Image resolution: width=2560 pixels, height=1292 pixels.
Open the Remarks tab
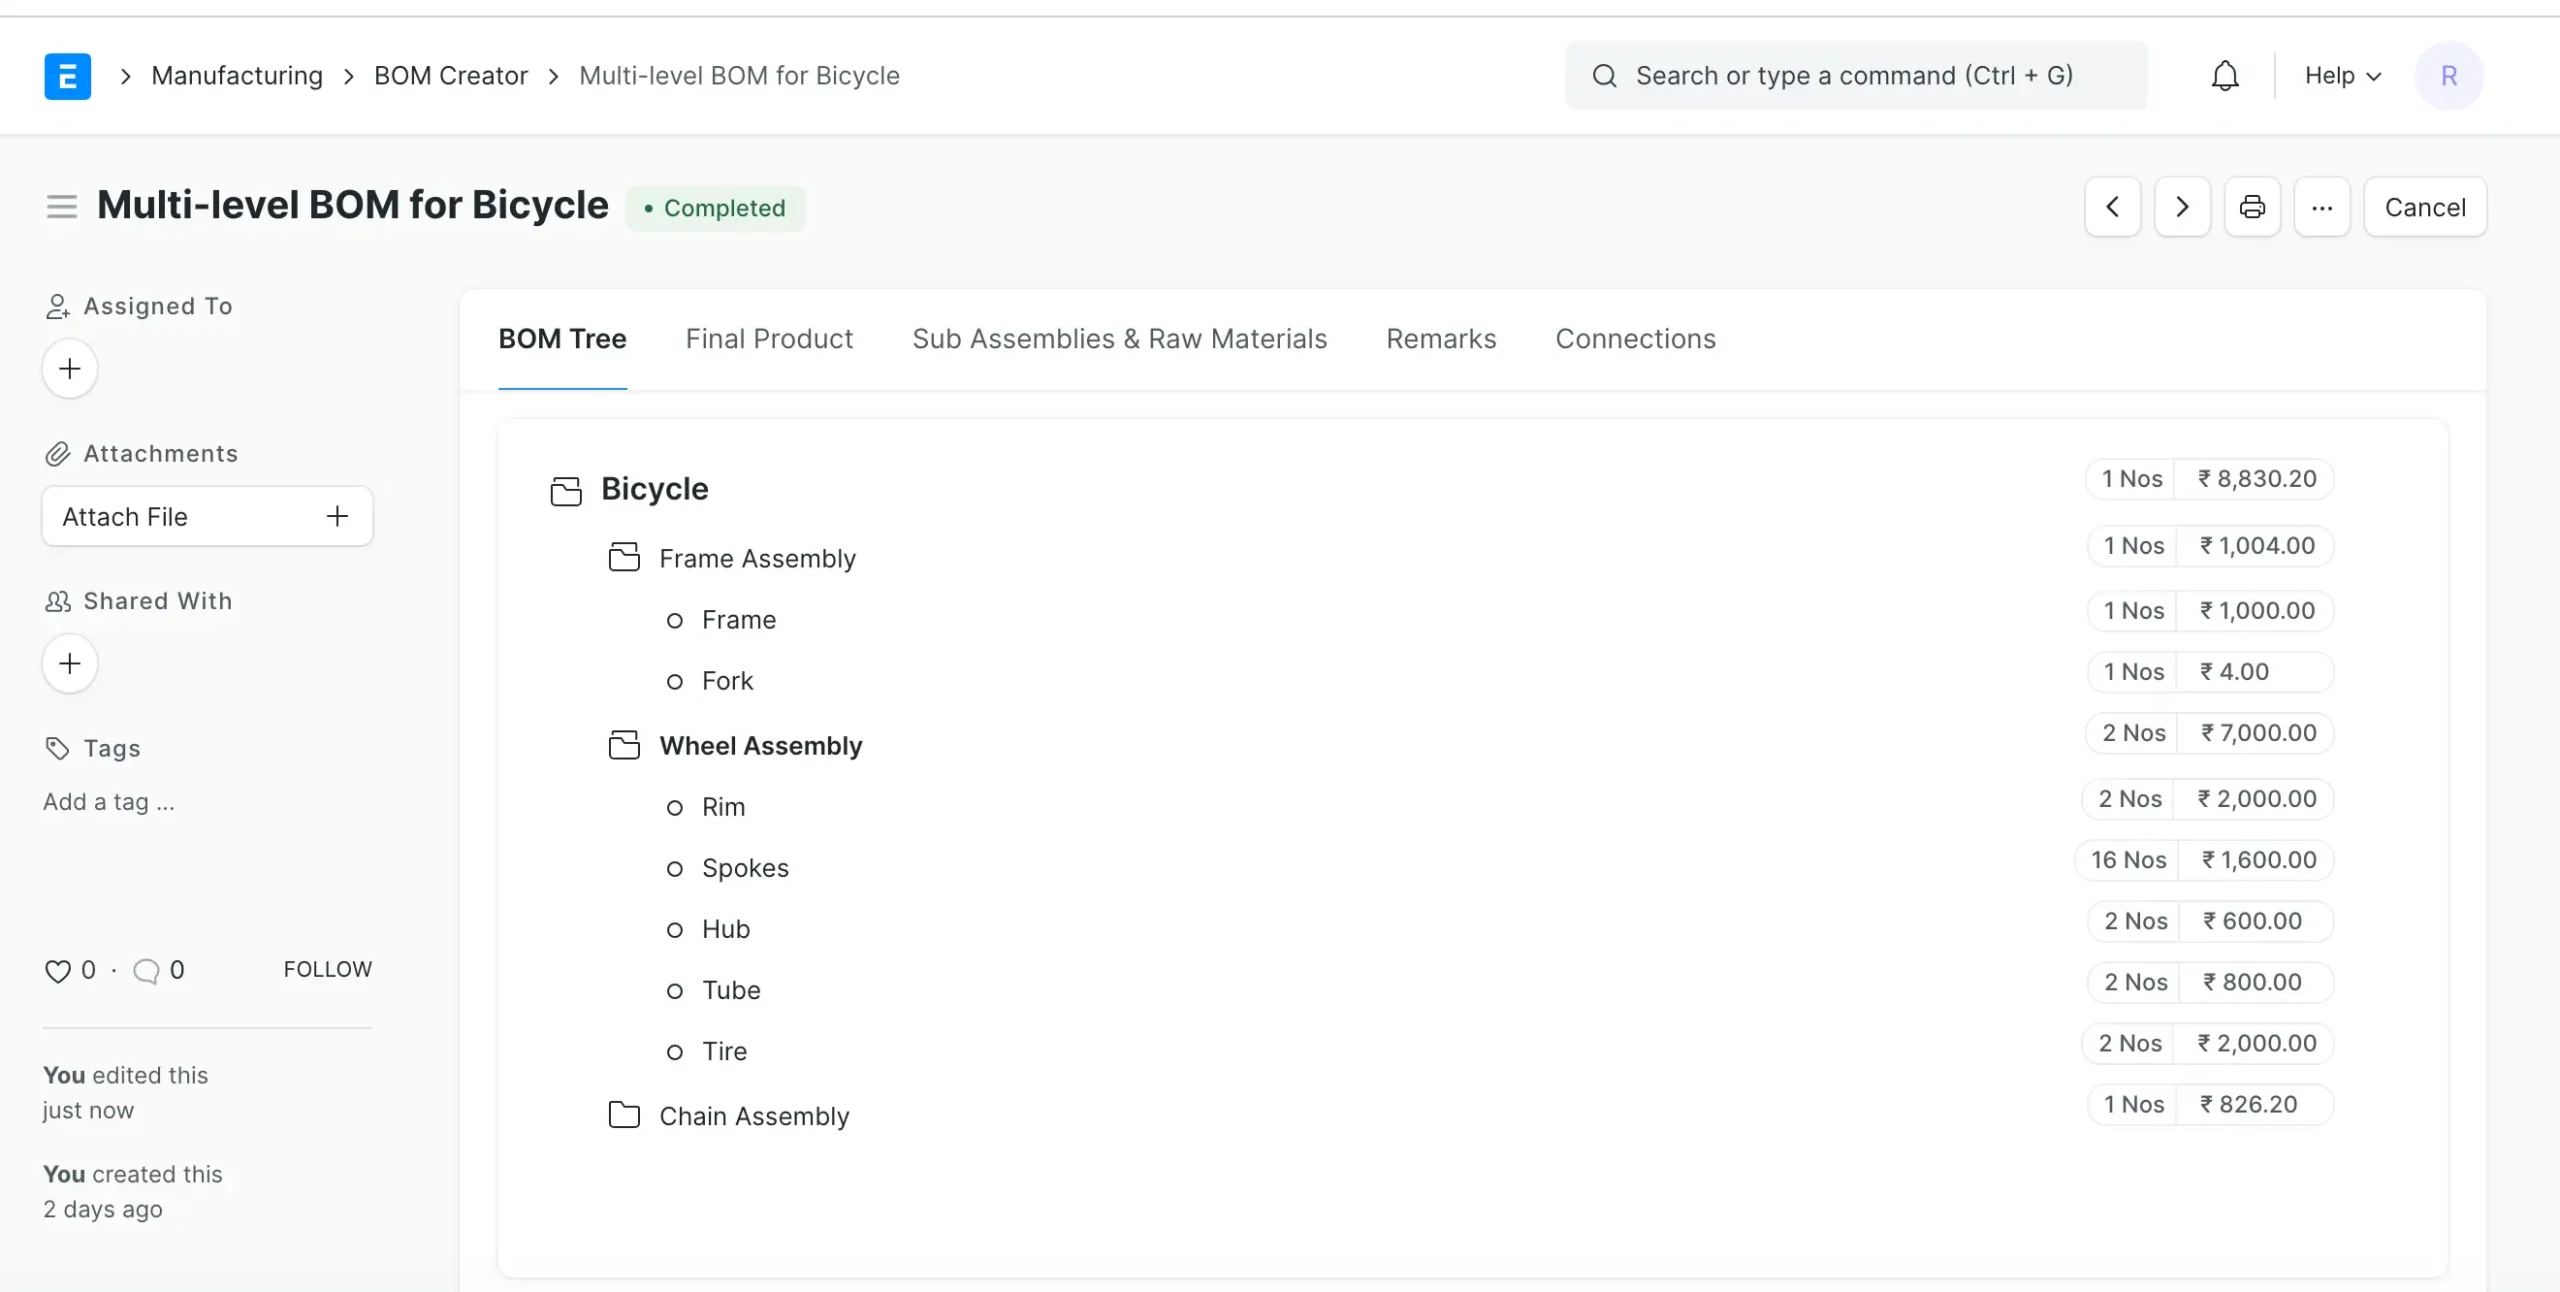click(1441, 339)
